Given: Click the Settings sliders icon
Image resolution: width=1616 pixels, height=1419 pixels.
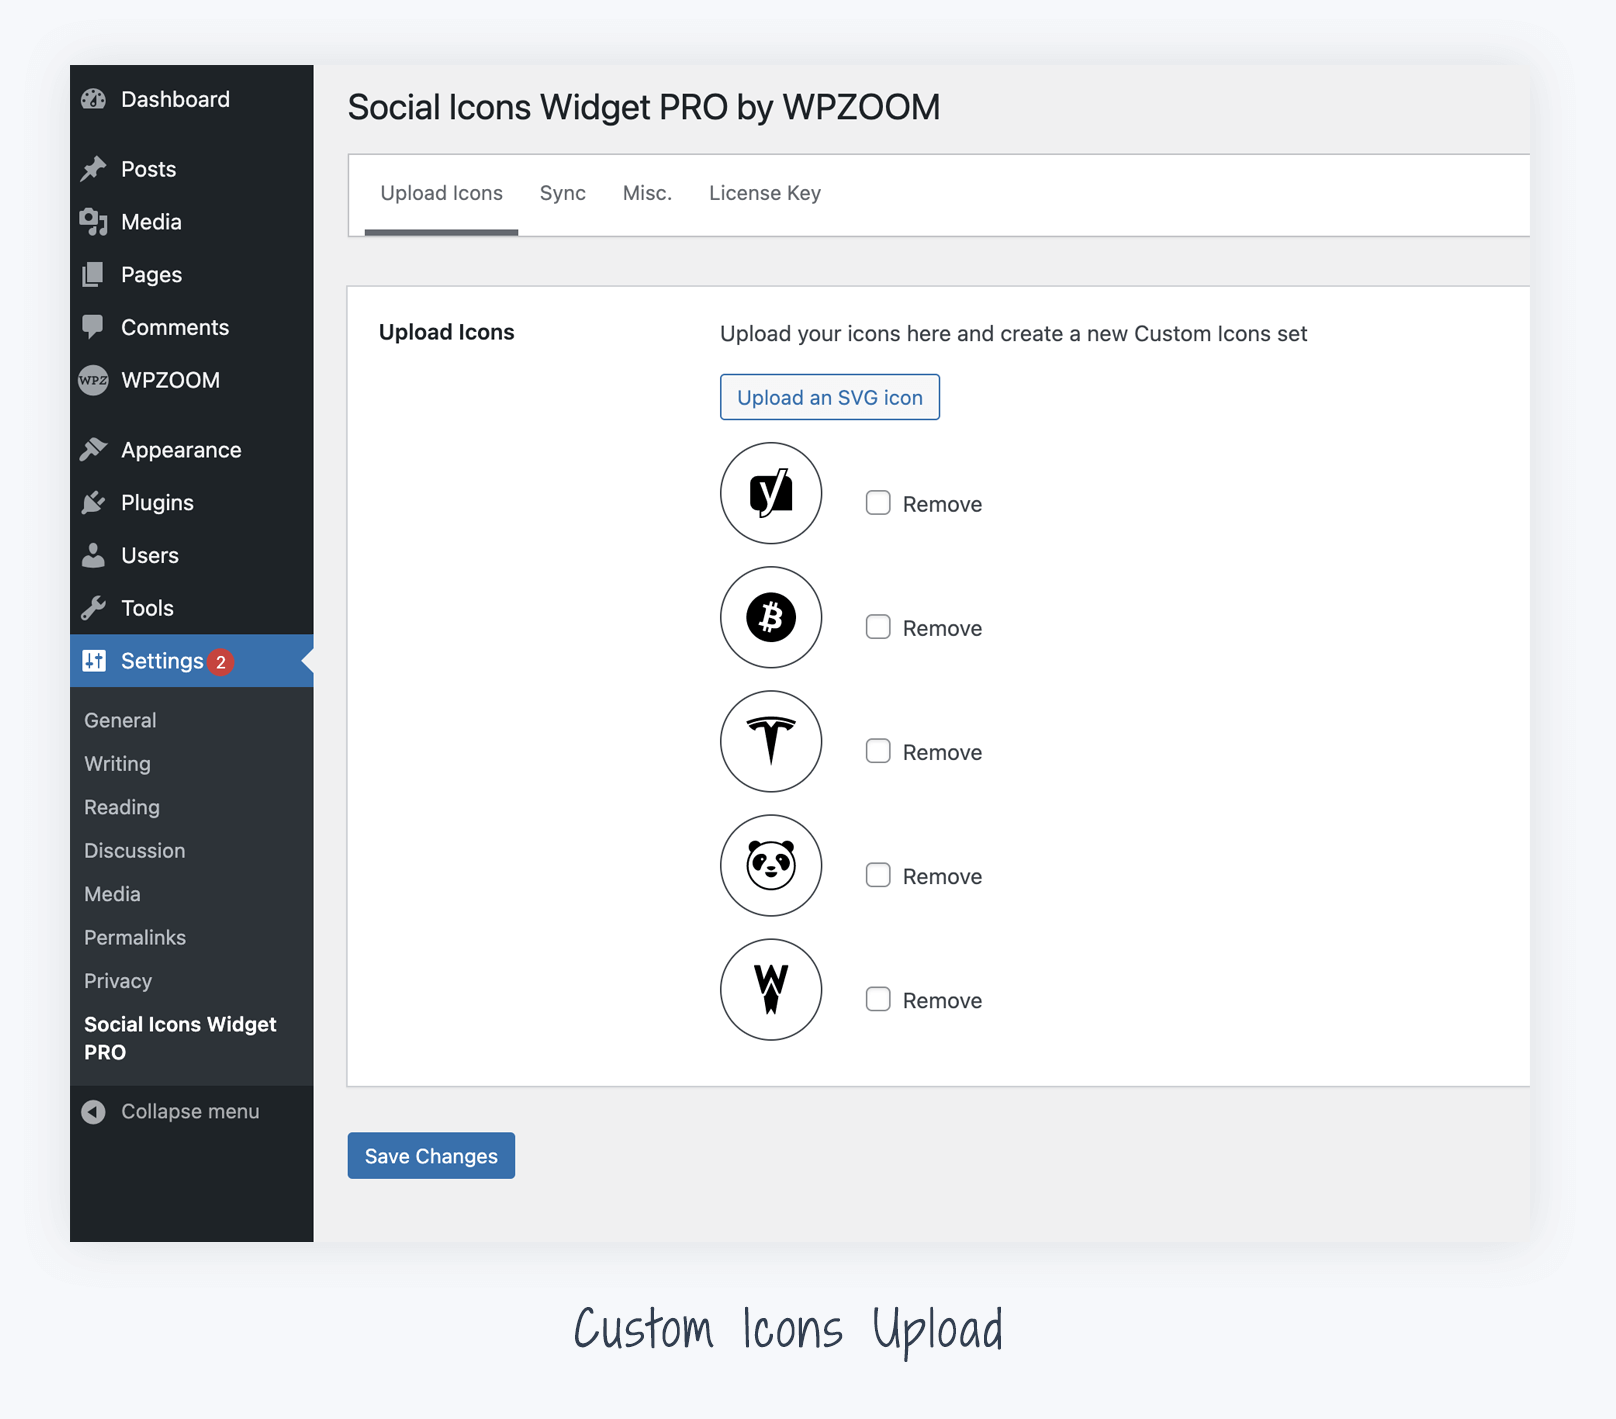Looking at the screenshot, I should coord(94,661).
